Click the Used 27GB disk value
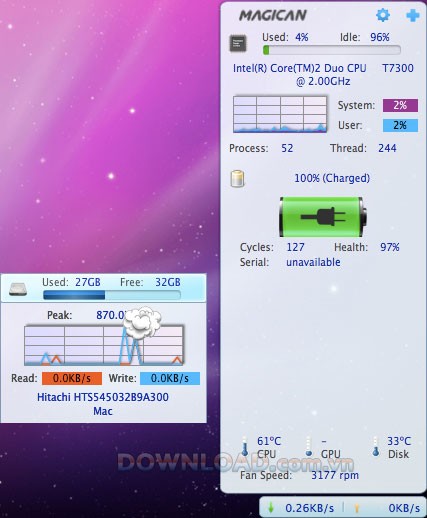427x518 pixels. click(88, 282)
